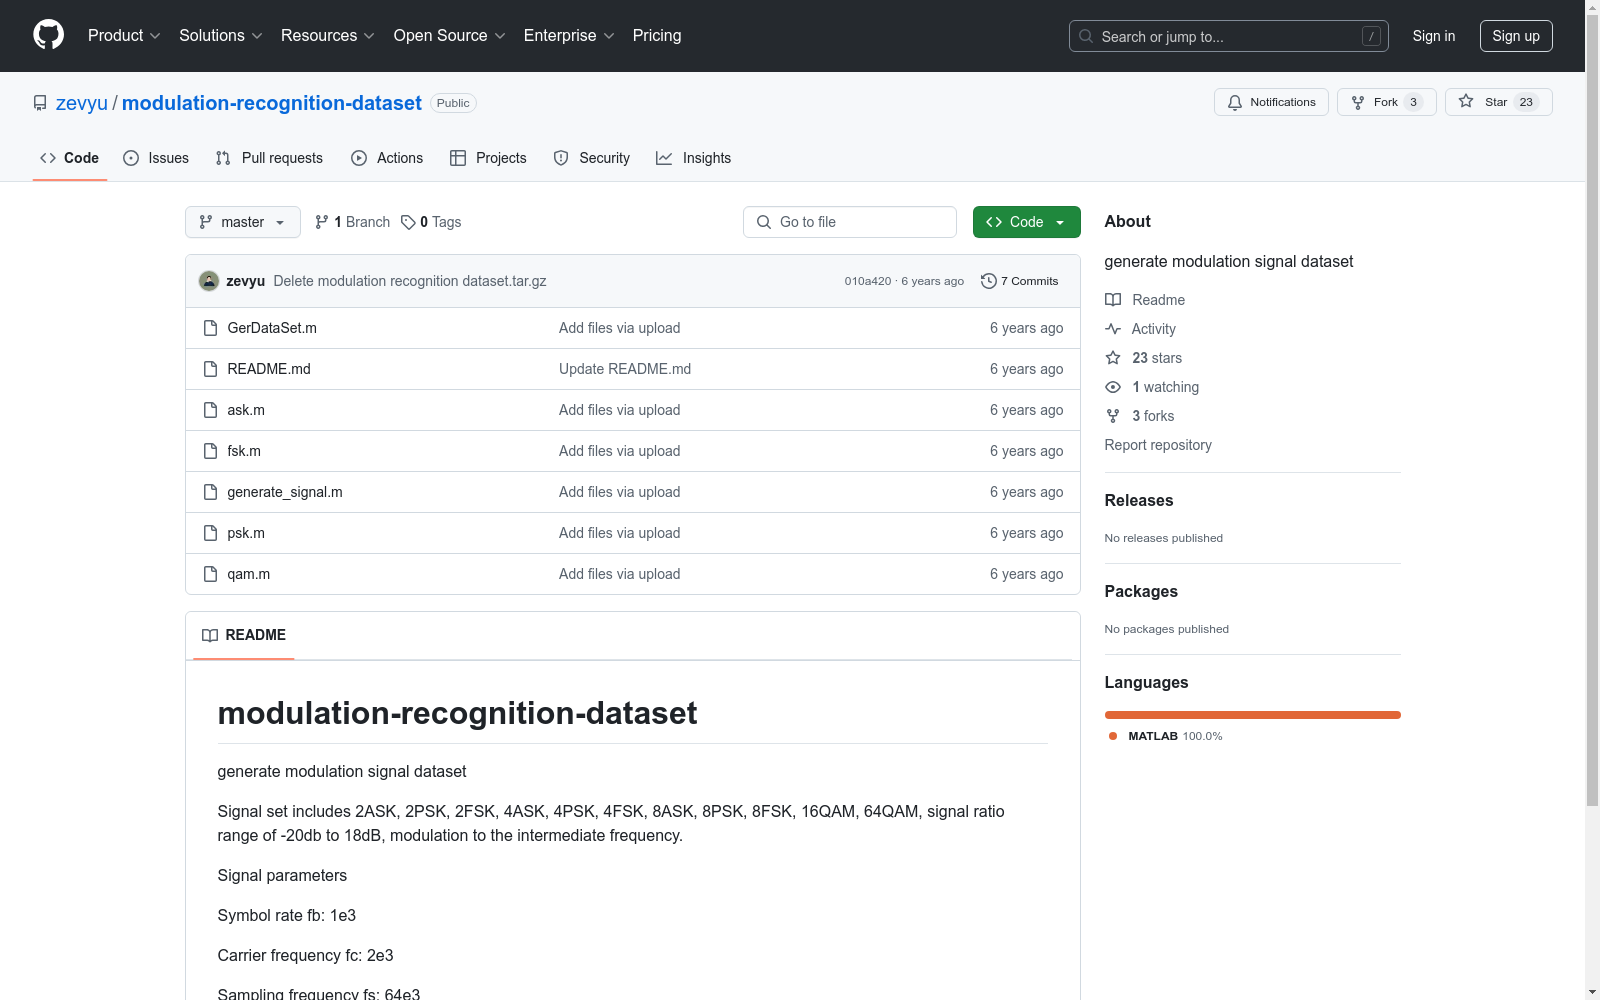1600x1000 pixels.
Task: Click the Go to file search field
Action: 850,222
